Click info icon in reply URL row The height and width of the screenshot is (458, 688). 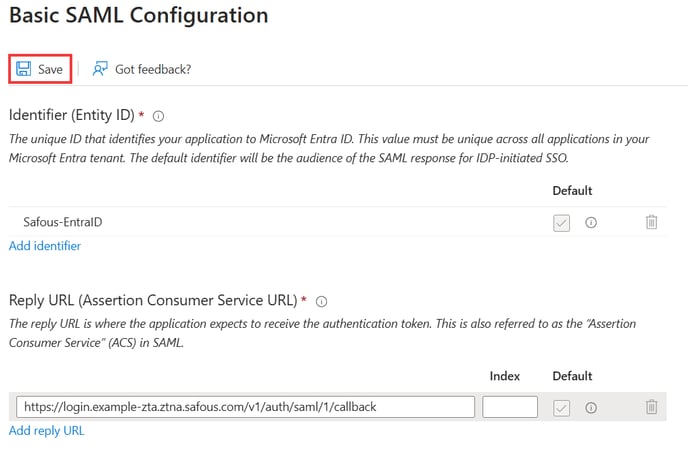pyautogui.click(x=591, y=408)
